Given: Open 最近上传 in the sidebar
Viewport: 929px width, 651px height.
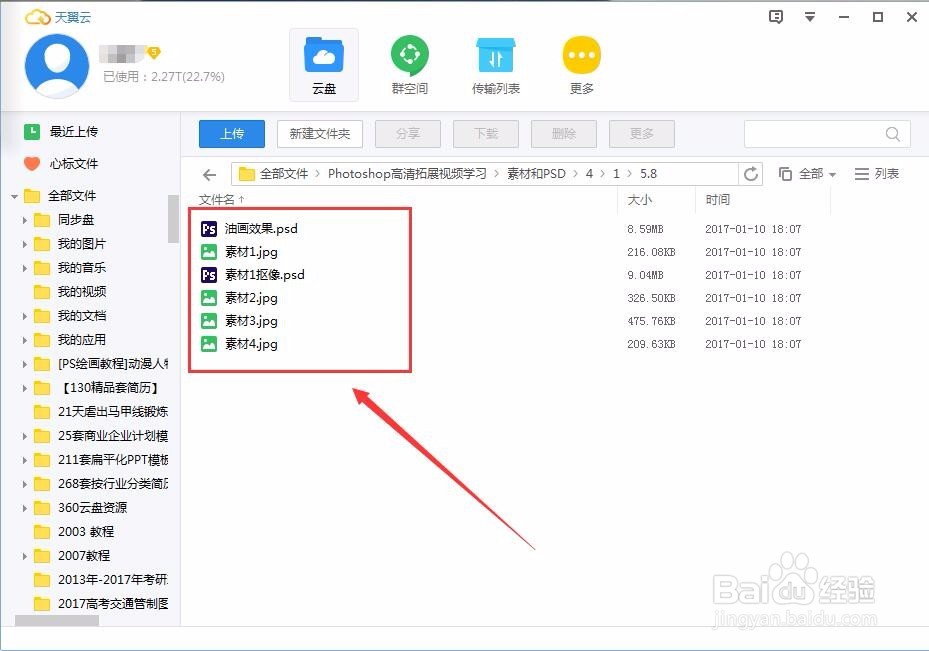Looking at the screenshot, I should pos(66,131).
